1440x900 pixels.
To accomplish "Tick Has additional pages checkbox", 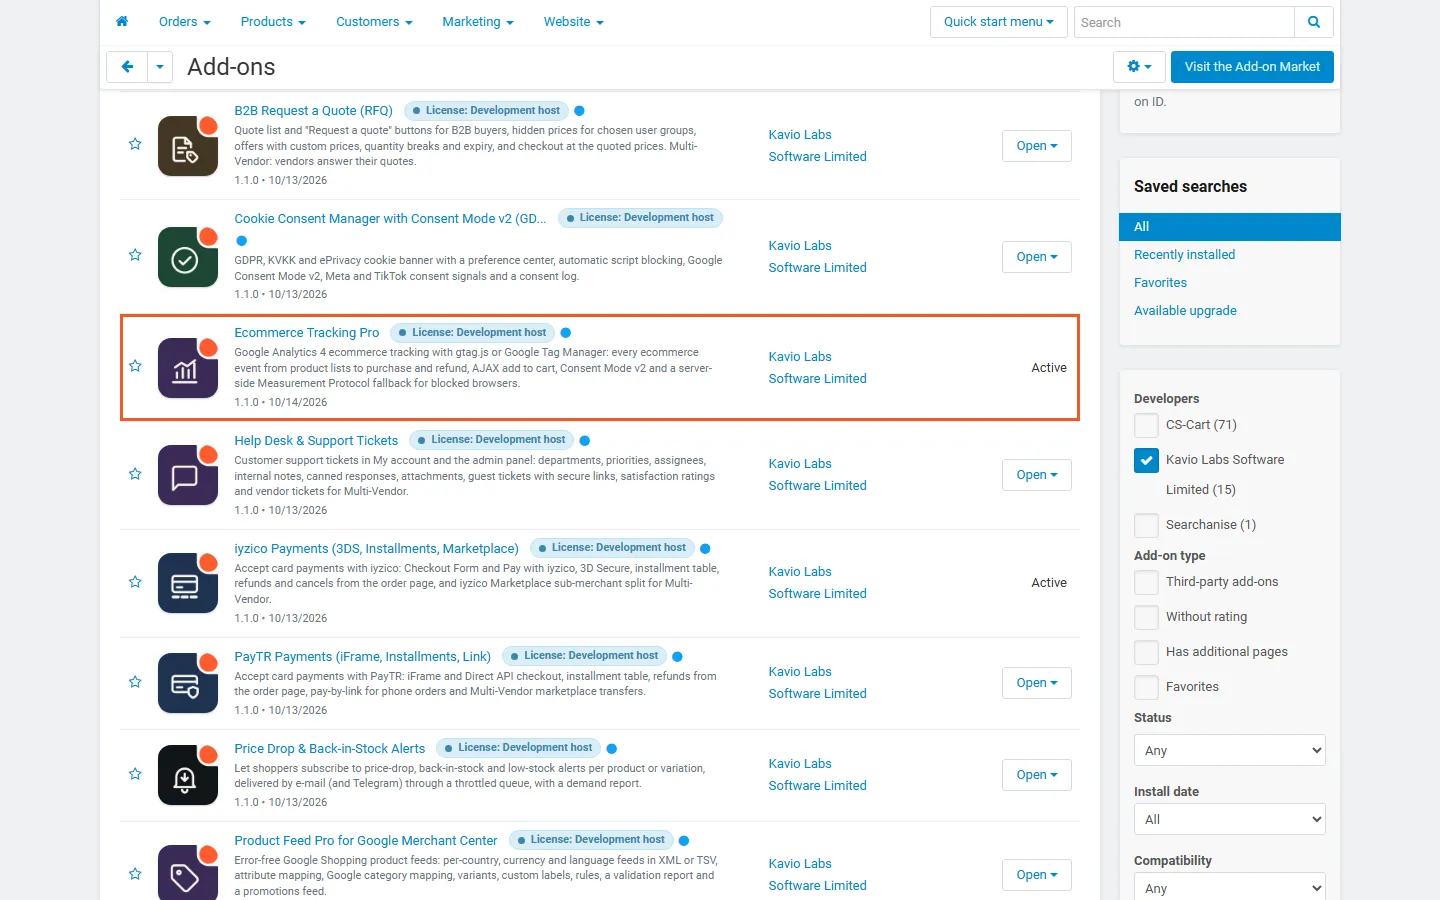I will (x=1146, y=652).
